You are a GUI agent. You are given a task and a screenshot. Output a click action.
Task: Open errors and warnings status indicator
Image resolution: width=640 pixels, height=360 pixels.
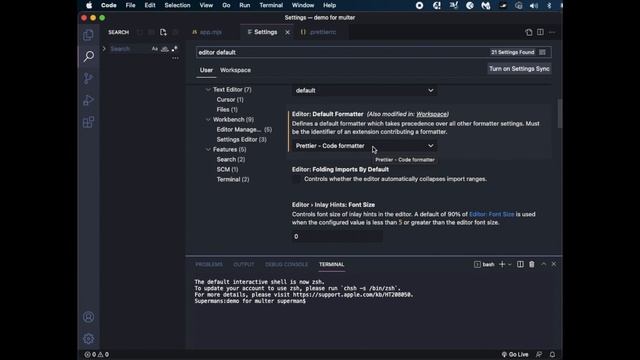coord(96,354)
